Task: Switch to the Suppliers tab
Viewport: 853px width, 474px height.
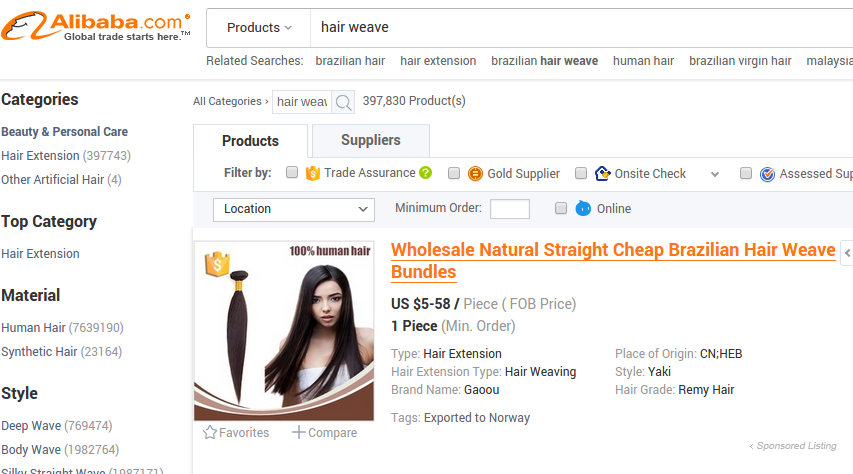Action: pos(371,140)
